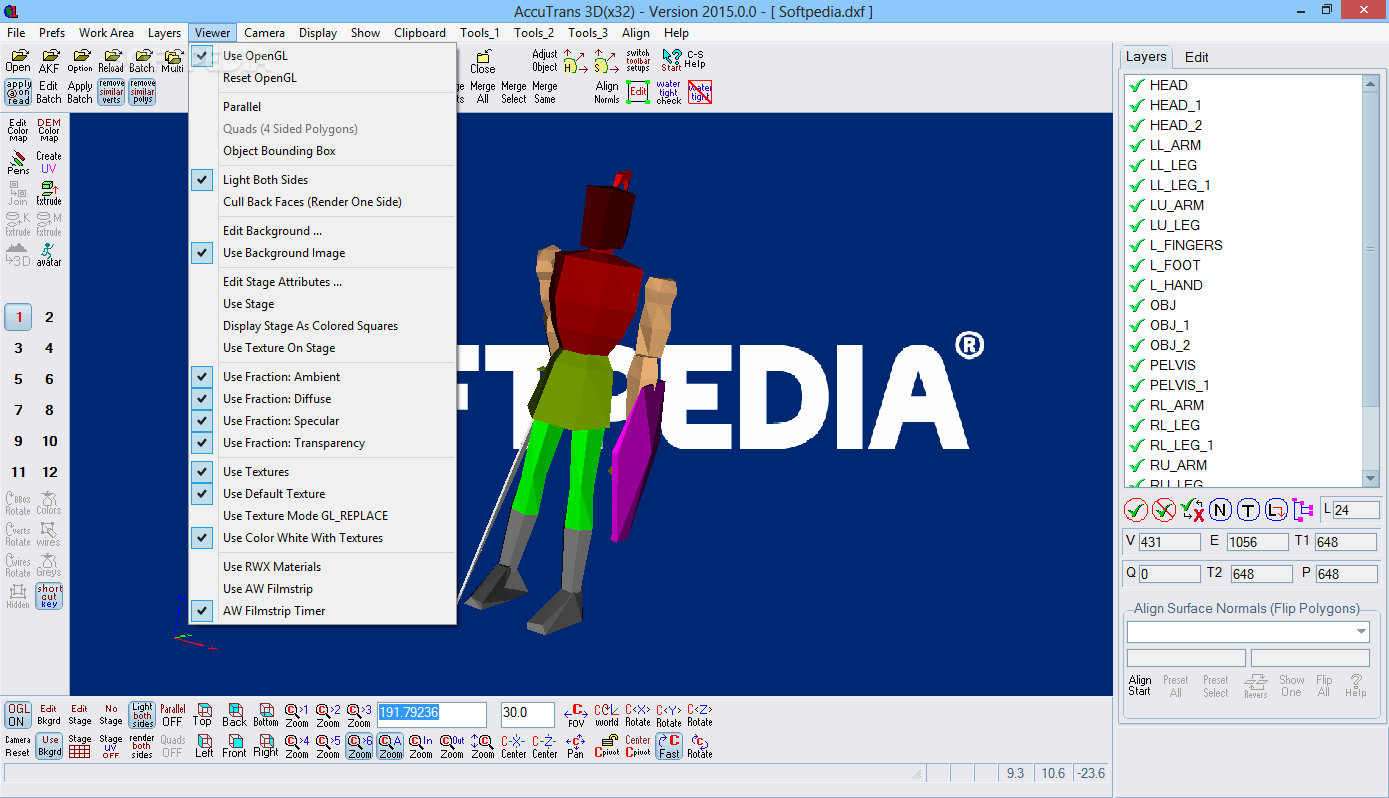Choose Edit Background... from Viewer menu
Viewport: 1389px width, 798px height.
(322, 231)
